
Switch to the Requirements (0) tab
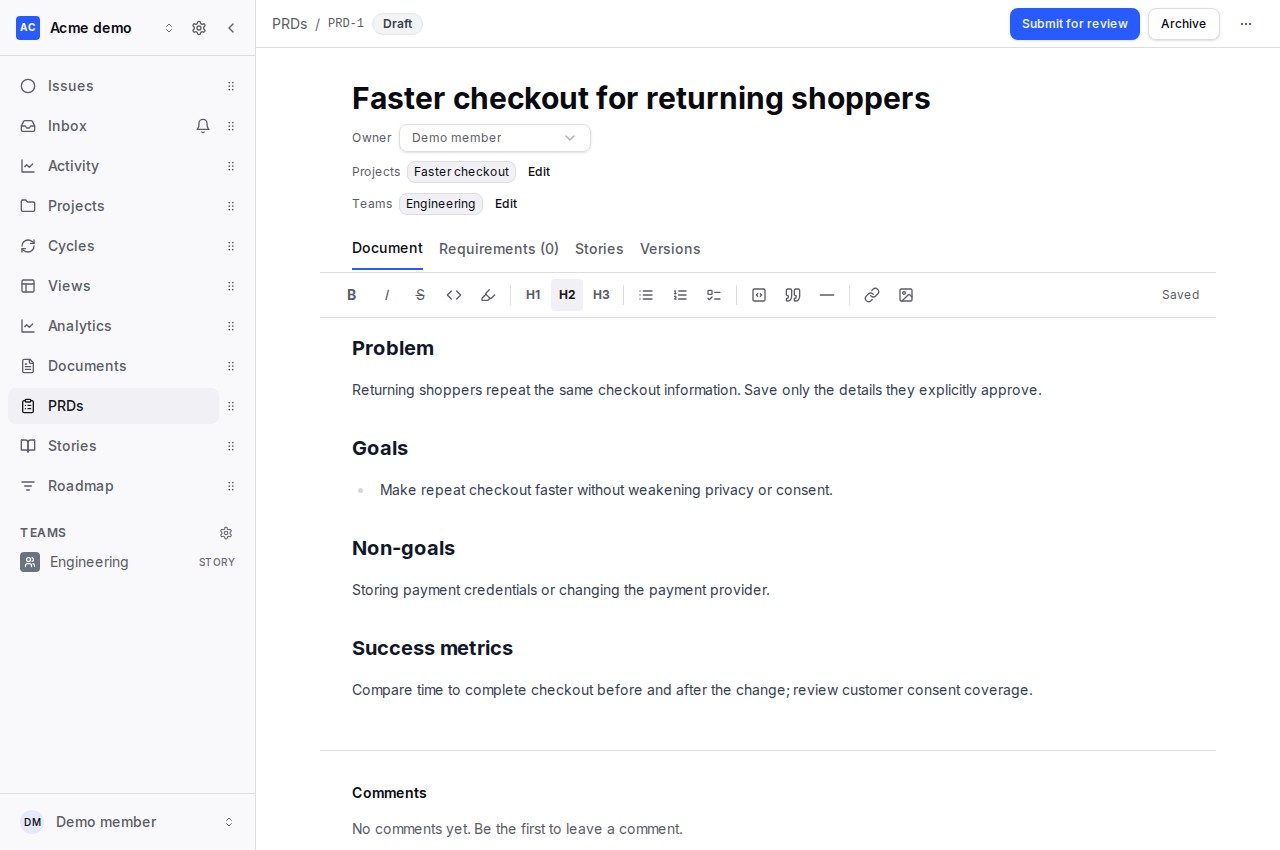click(x=499, y=249)
